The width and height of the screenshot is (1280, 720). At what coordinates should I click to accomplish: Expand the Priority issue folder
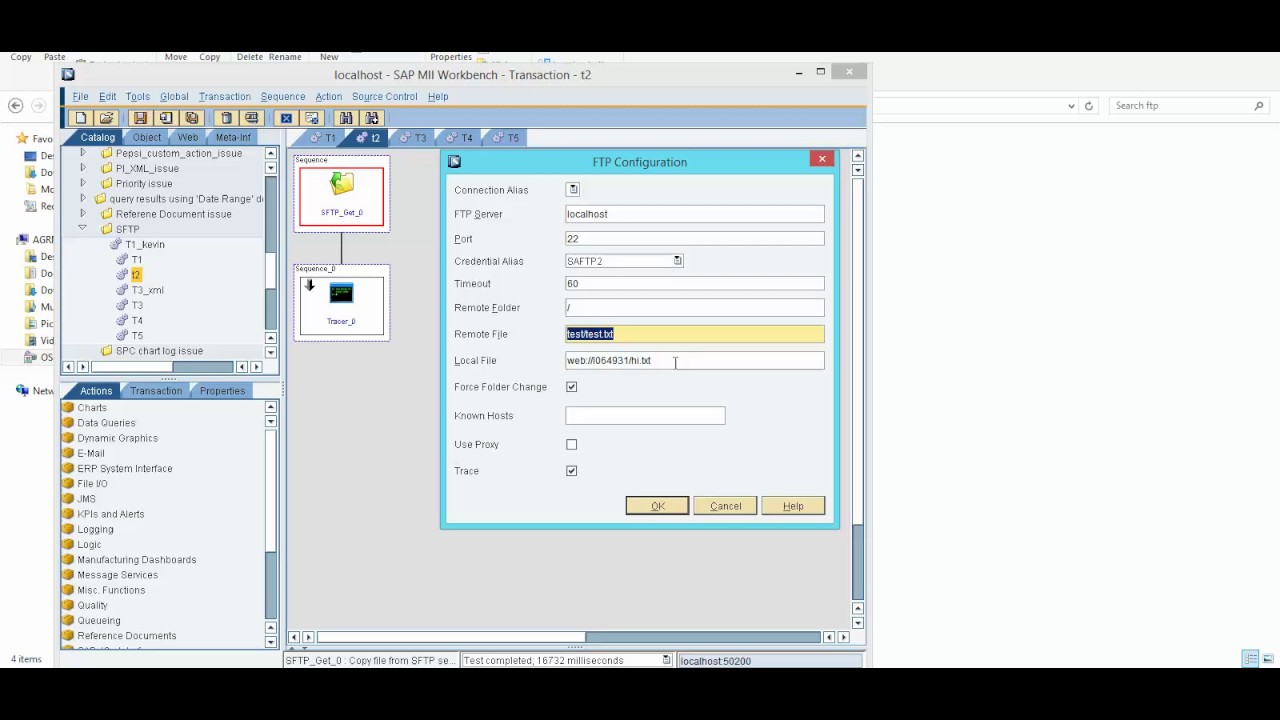pos(82,183)
